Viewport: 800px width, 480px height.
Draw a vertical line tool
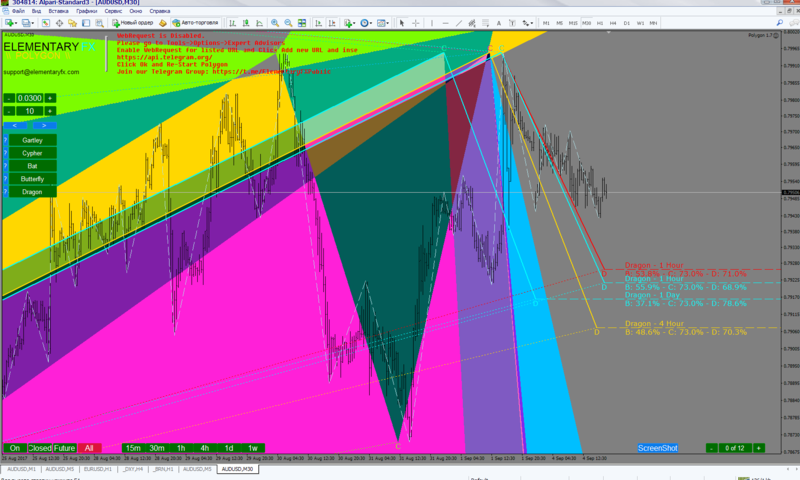(432, 23)
